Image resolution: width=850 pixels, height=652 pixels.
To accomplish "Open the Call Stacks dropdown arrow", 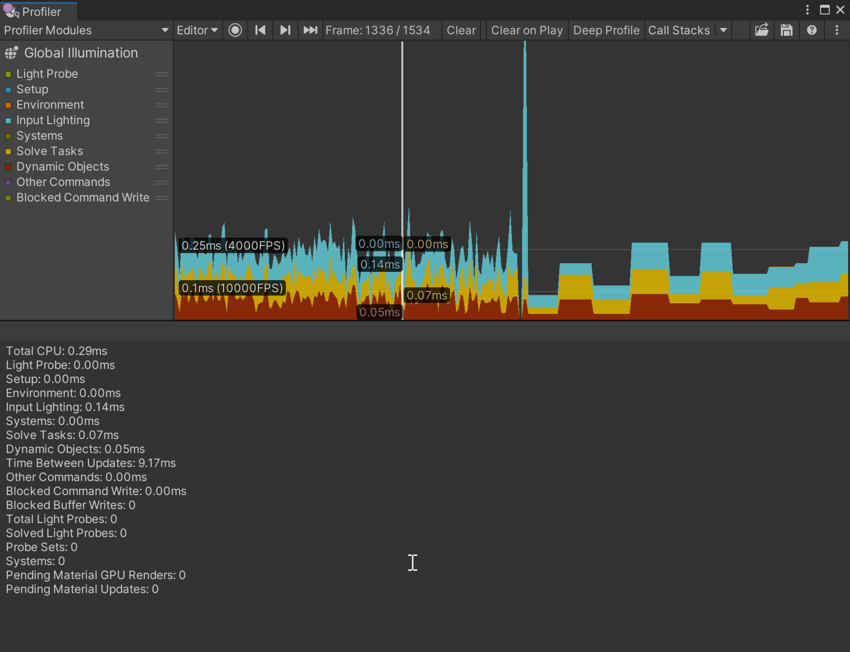I will pyautogui.click(x=724, y=30).
